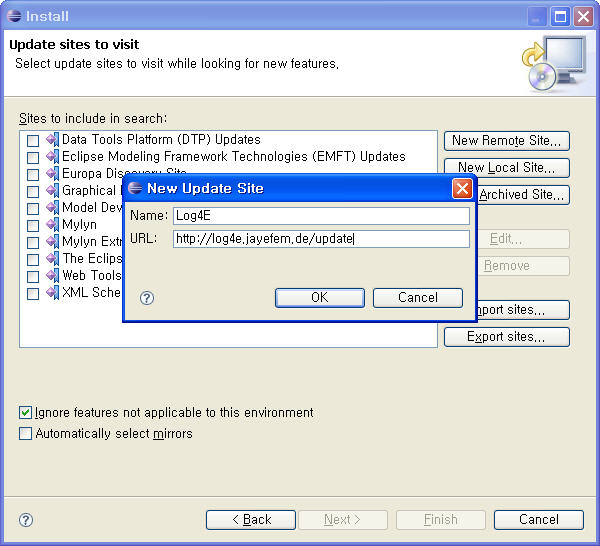
Task: Click the EMFT Updates site icon
Action: (x=52, y=156)
